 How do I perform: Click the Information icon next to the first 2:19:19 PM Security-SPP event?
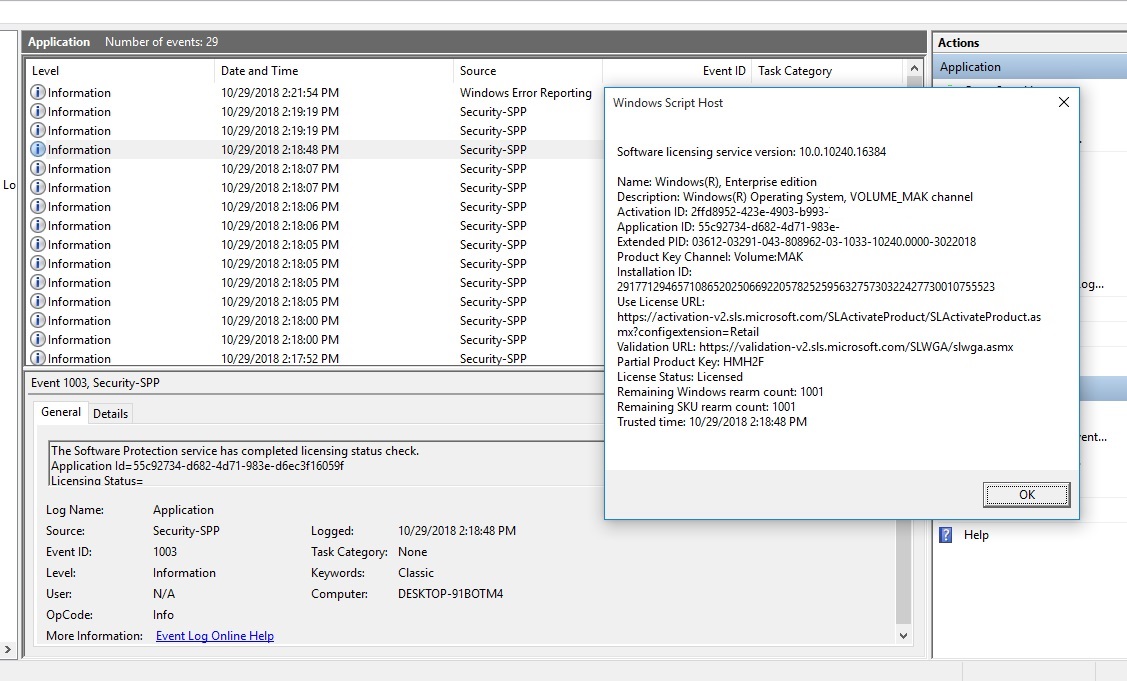click(x=36, y=111)
